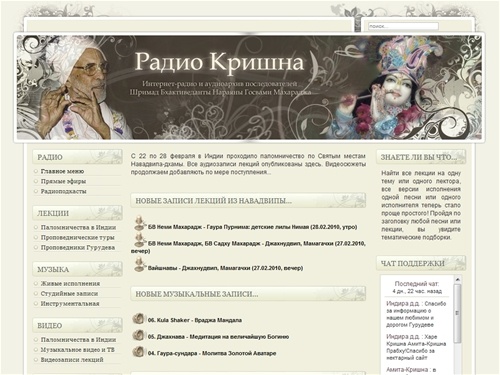Click the "ЧАТ ПОДДЕРЖКИ" heading

(421, 263)
